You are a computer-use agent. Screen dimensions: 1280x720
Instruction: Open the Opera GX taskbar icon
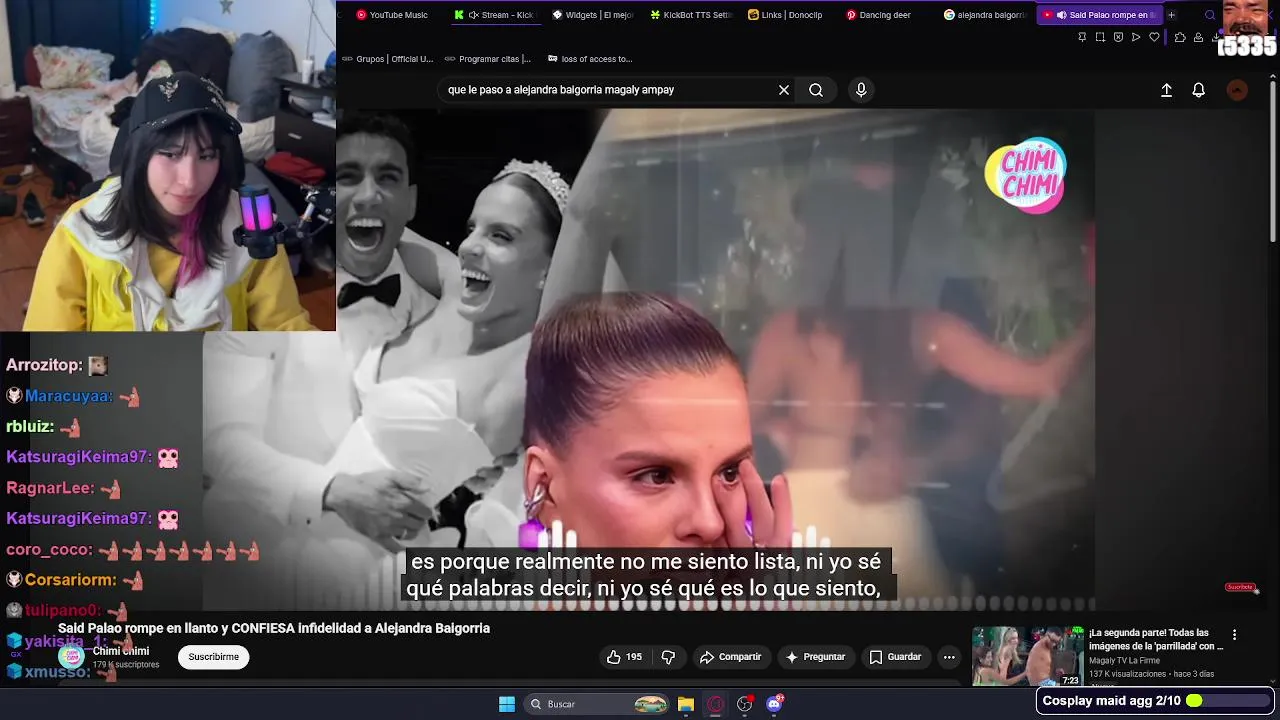[715, 704]
